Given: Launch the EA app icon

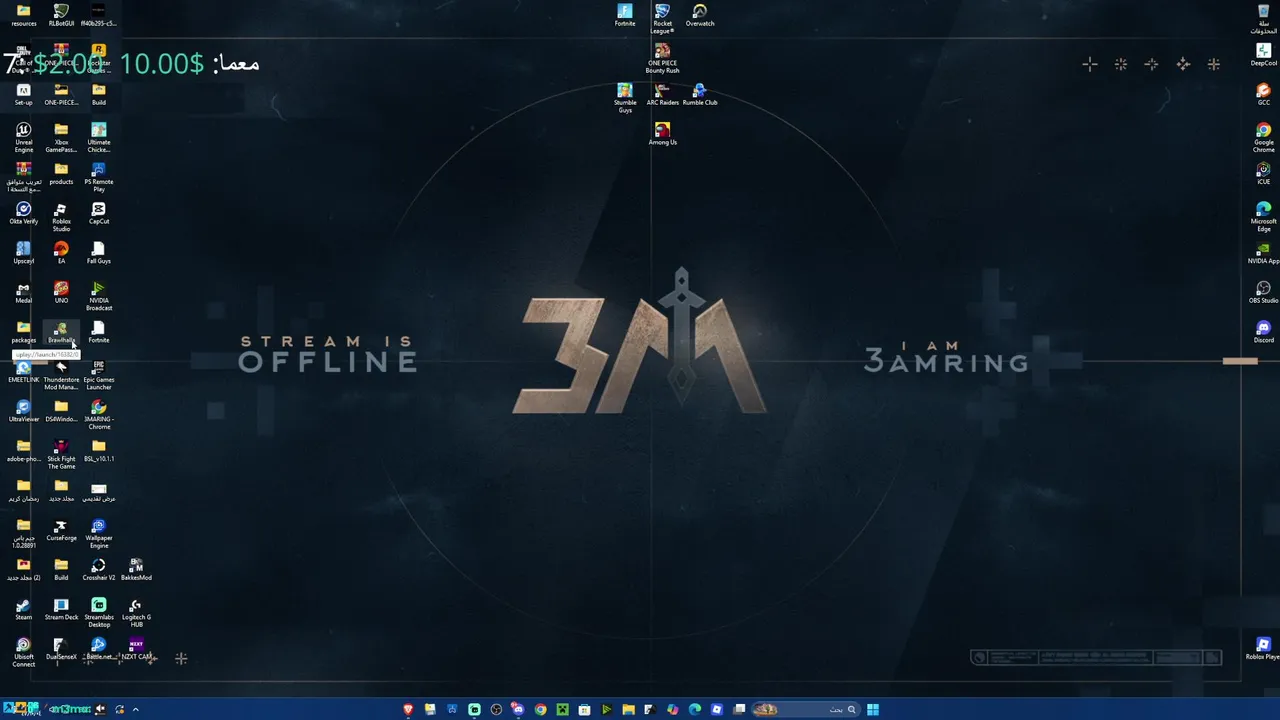Looking at the screenshot, I should tap(61, 252).
